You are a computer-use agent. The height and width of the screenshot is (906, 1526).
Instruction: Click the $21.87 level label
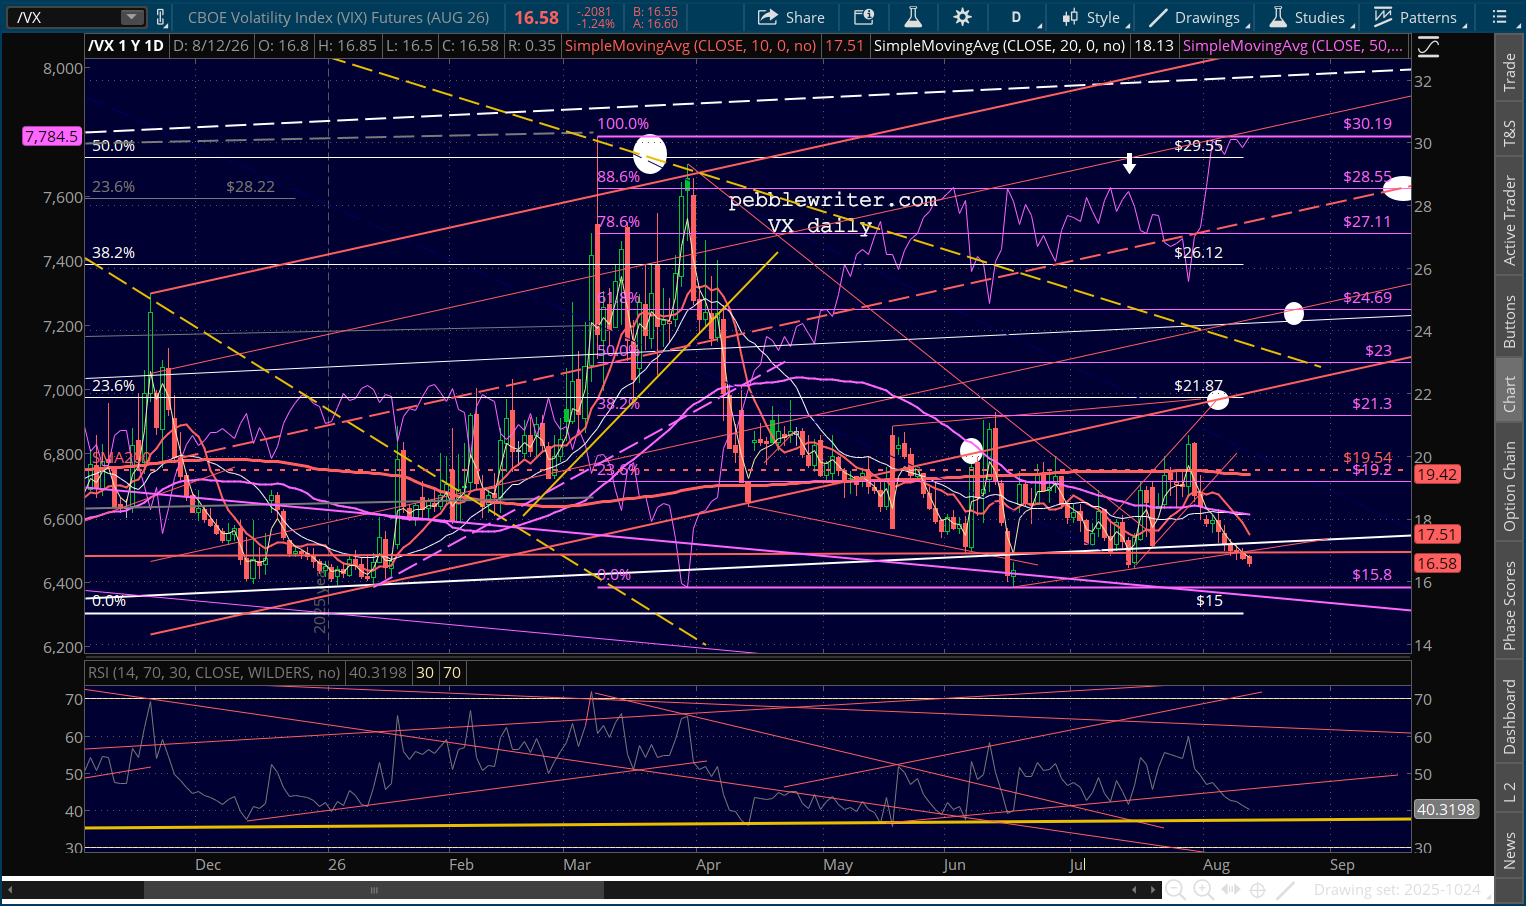1198,386
